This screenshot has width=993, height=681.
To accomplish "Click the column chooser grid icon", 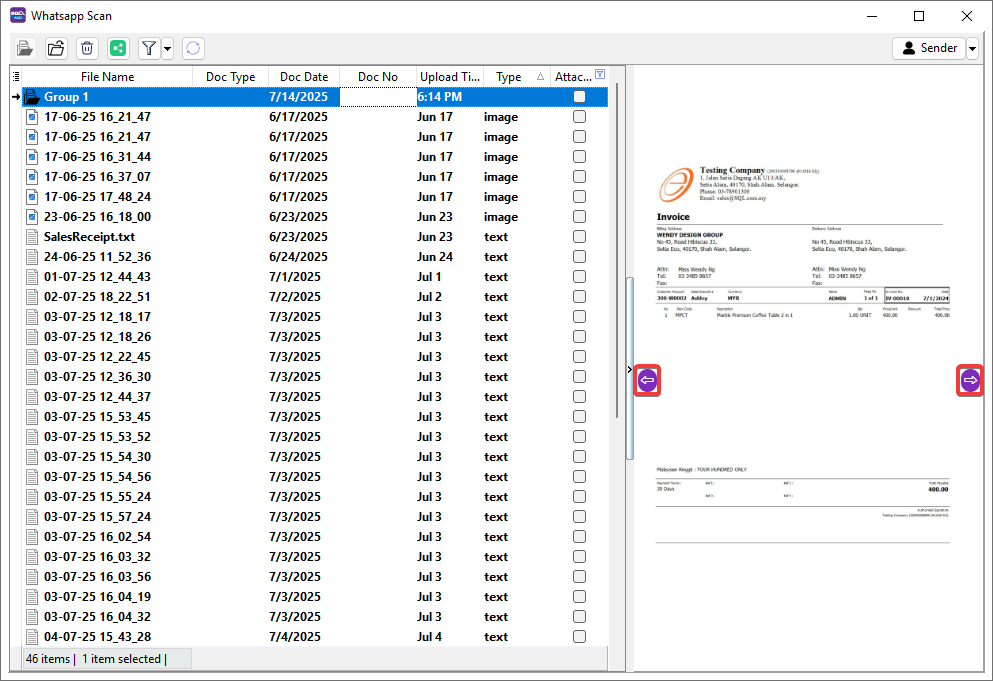I will [16, 77].
